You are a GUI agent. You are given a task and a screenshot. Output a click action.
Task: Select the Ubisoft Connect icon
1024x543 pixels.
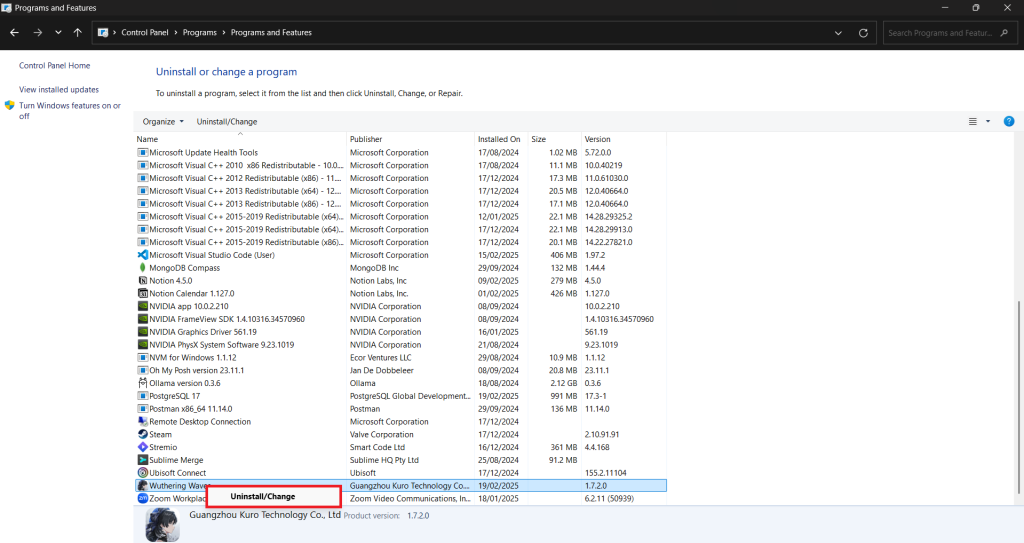click(x=142, y=473)
